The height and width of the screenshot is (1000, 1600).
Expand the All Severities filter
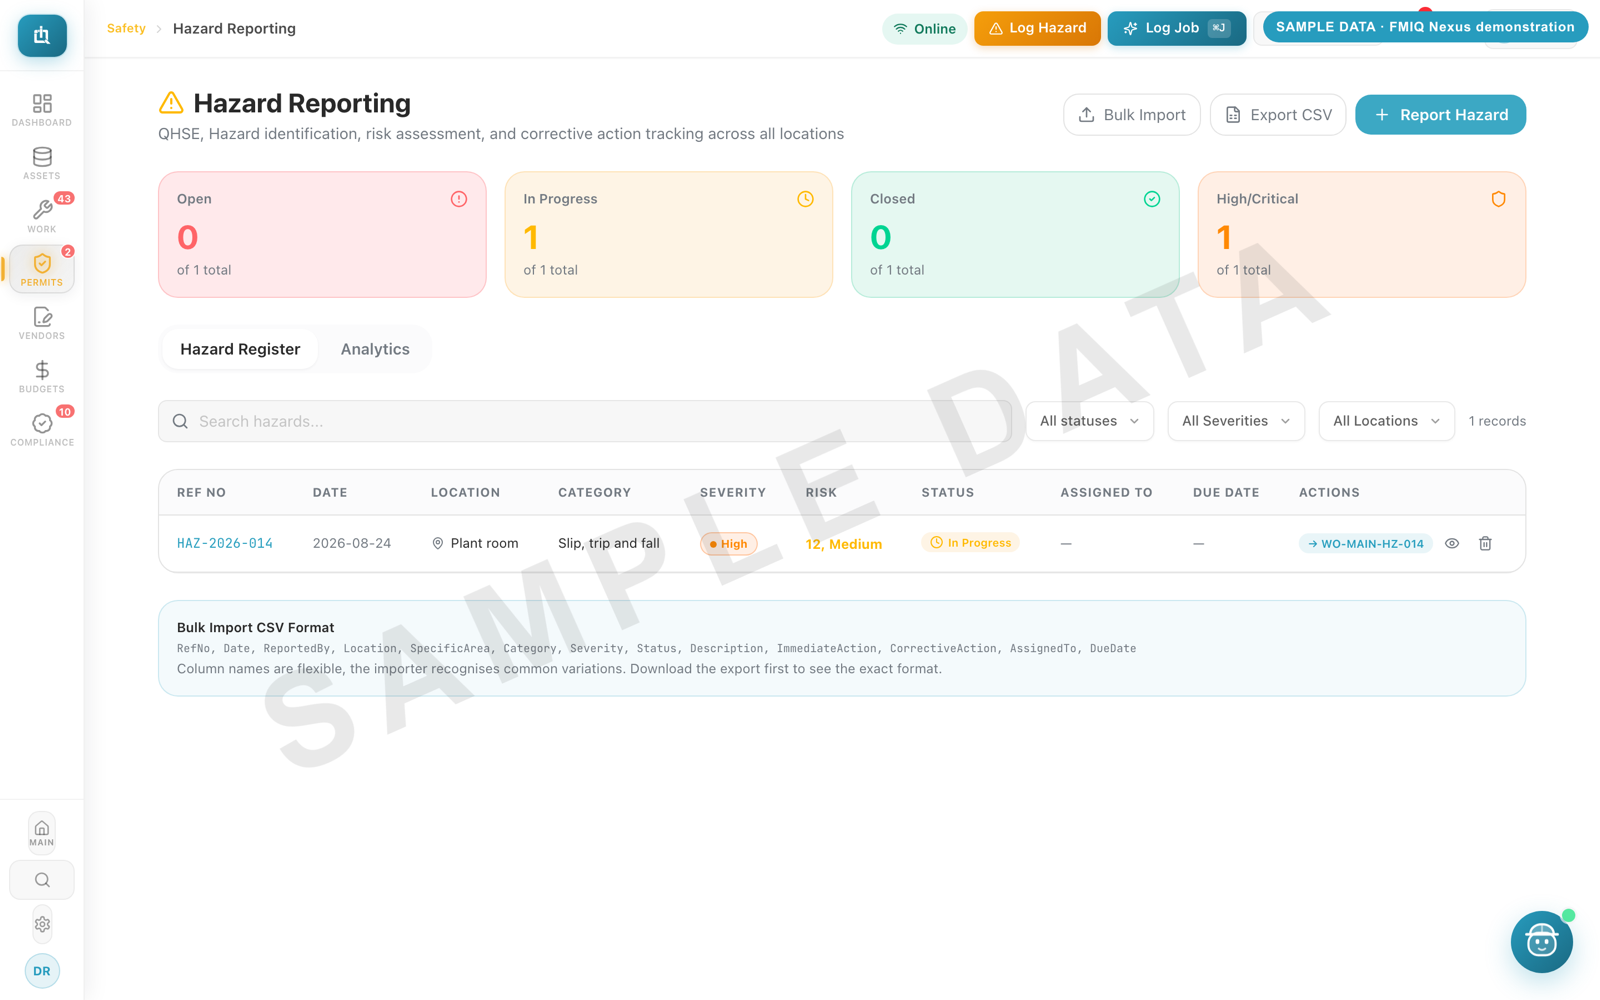click(1236, 421)
